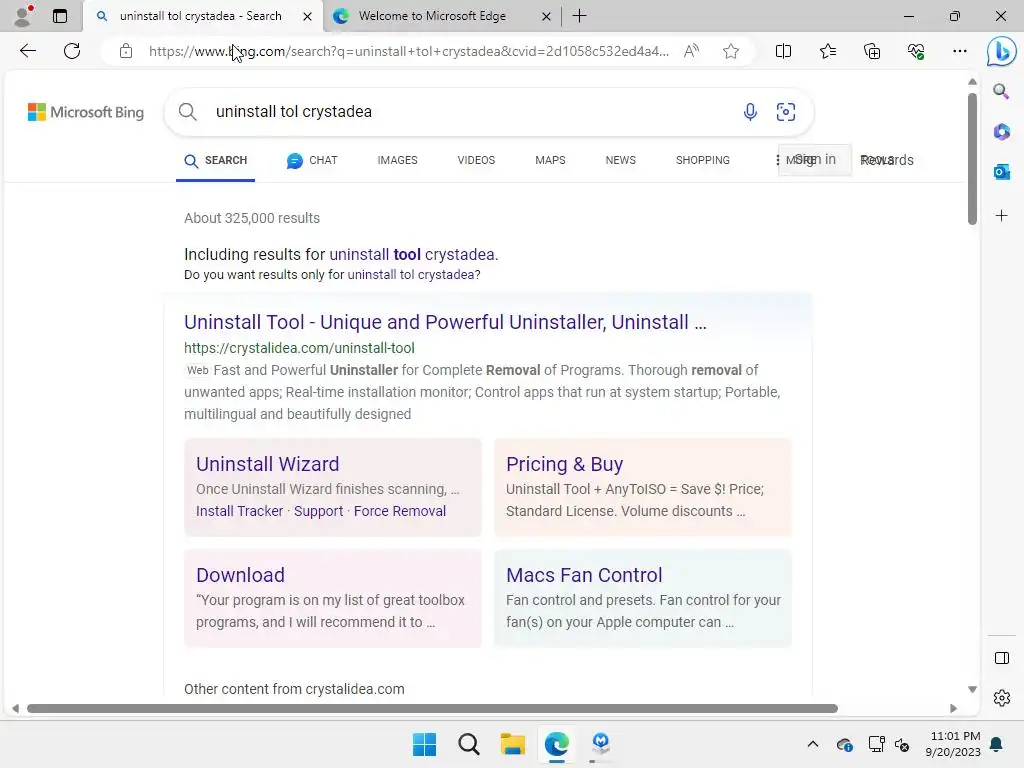Open crystalidea.com/uninstall-tool URL
Screen dimensions: 1024x768
point(299,348)
